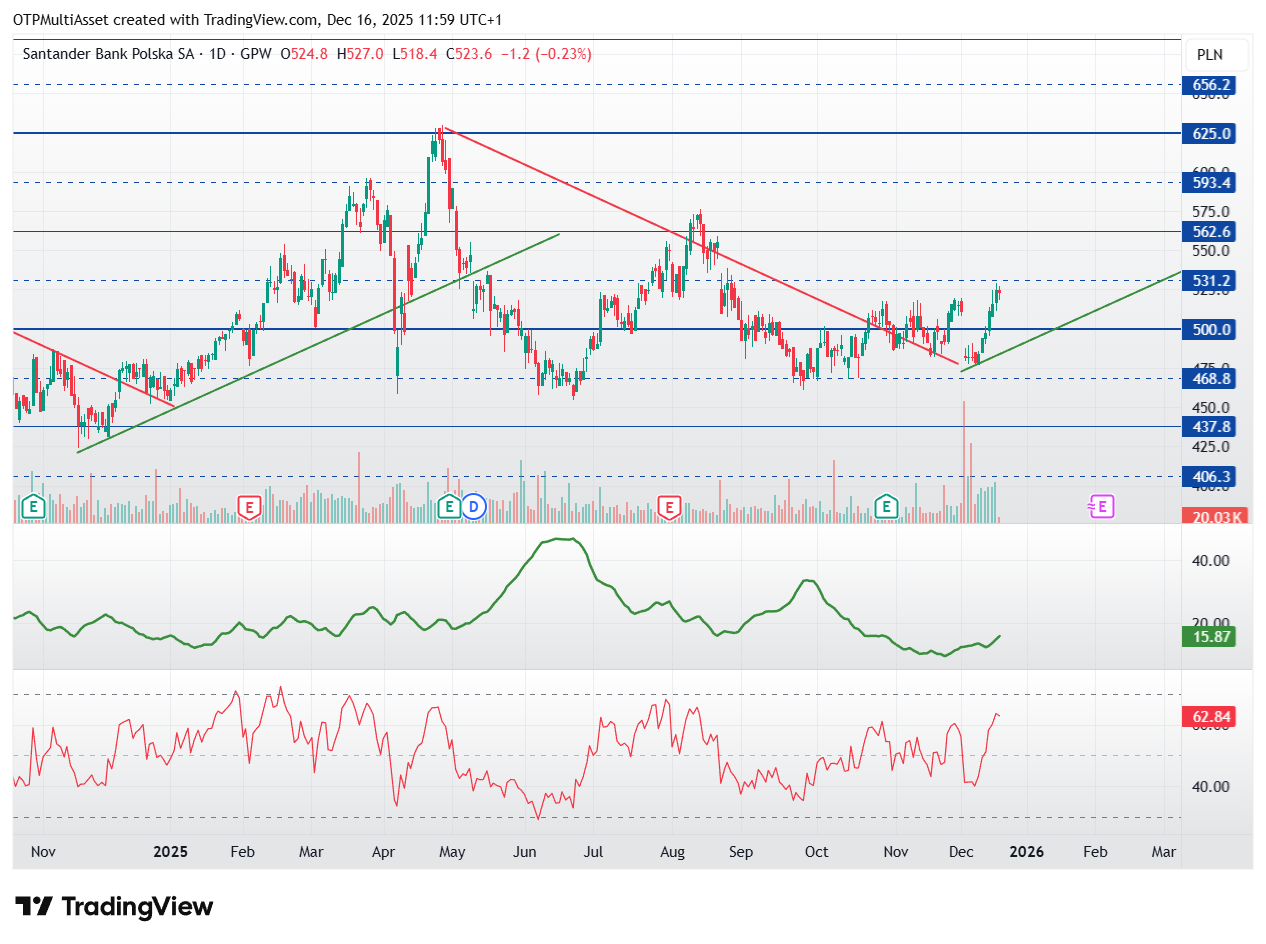
Task: Open the PLN currency selector
Action: point(1216,55)
